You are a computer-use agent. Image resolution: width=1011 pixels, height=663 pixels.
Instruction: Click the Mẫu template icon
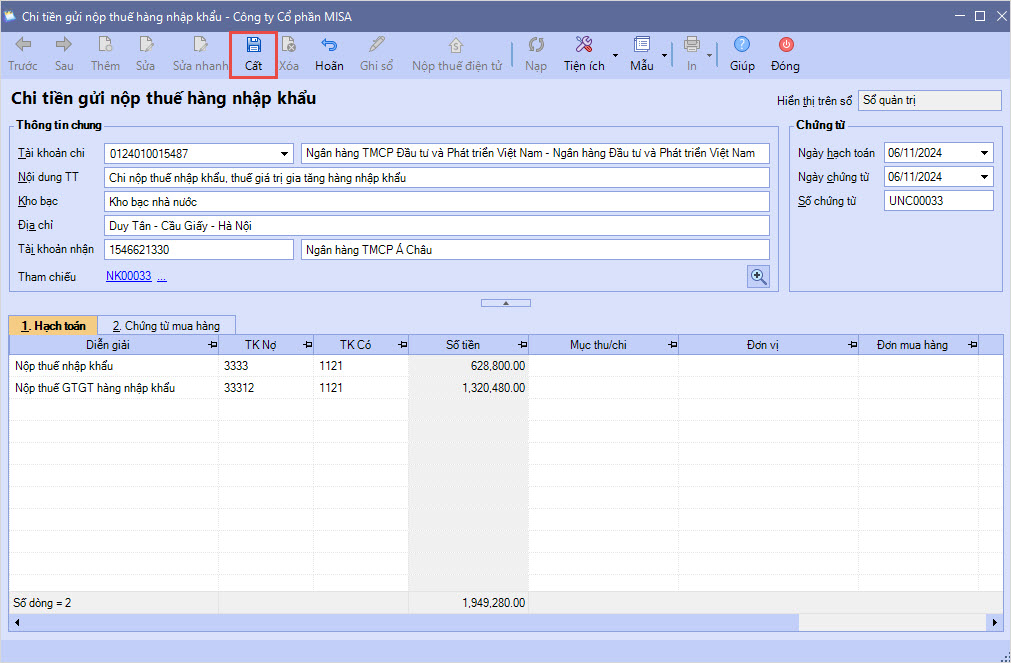[x=642, y=45]
